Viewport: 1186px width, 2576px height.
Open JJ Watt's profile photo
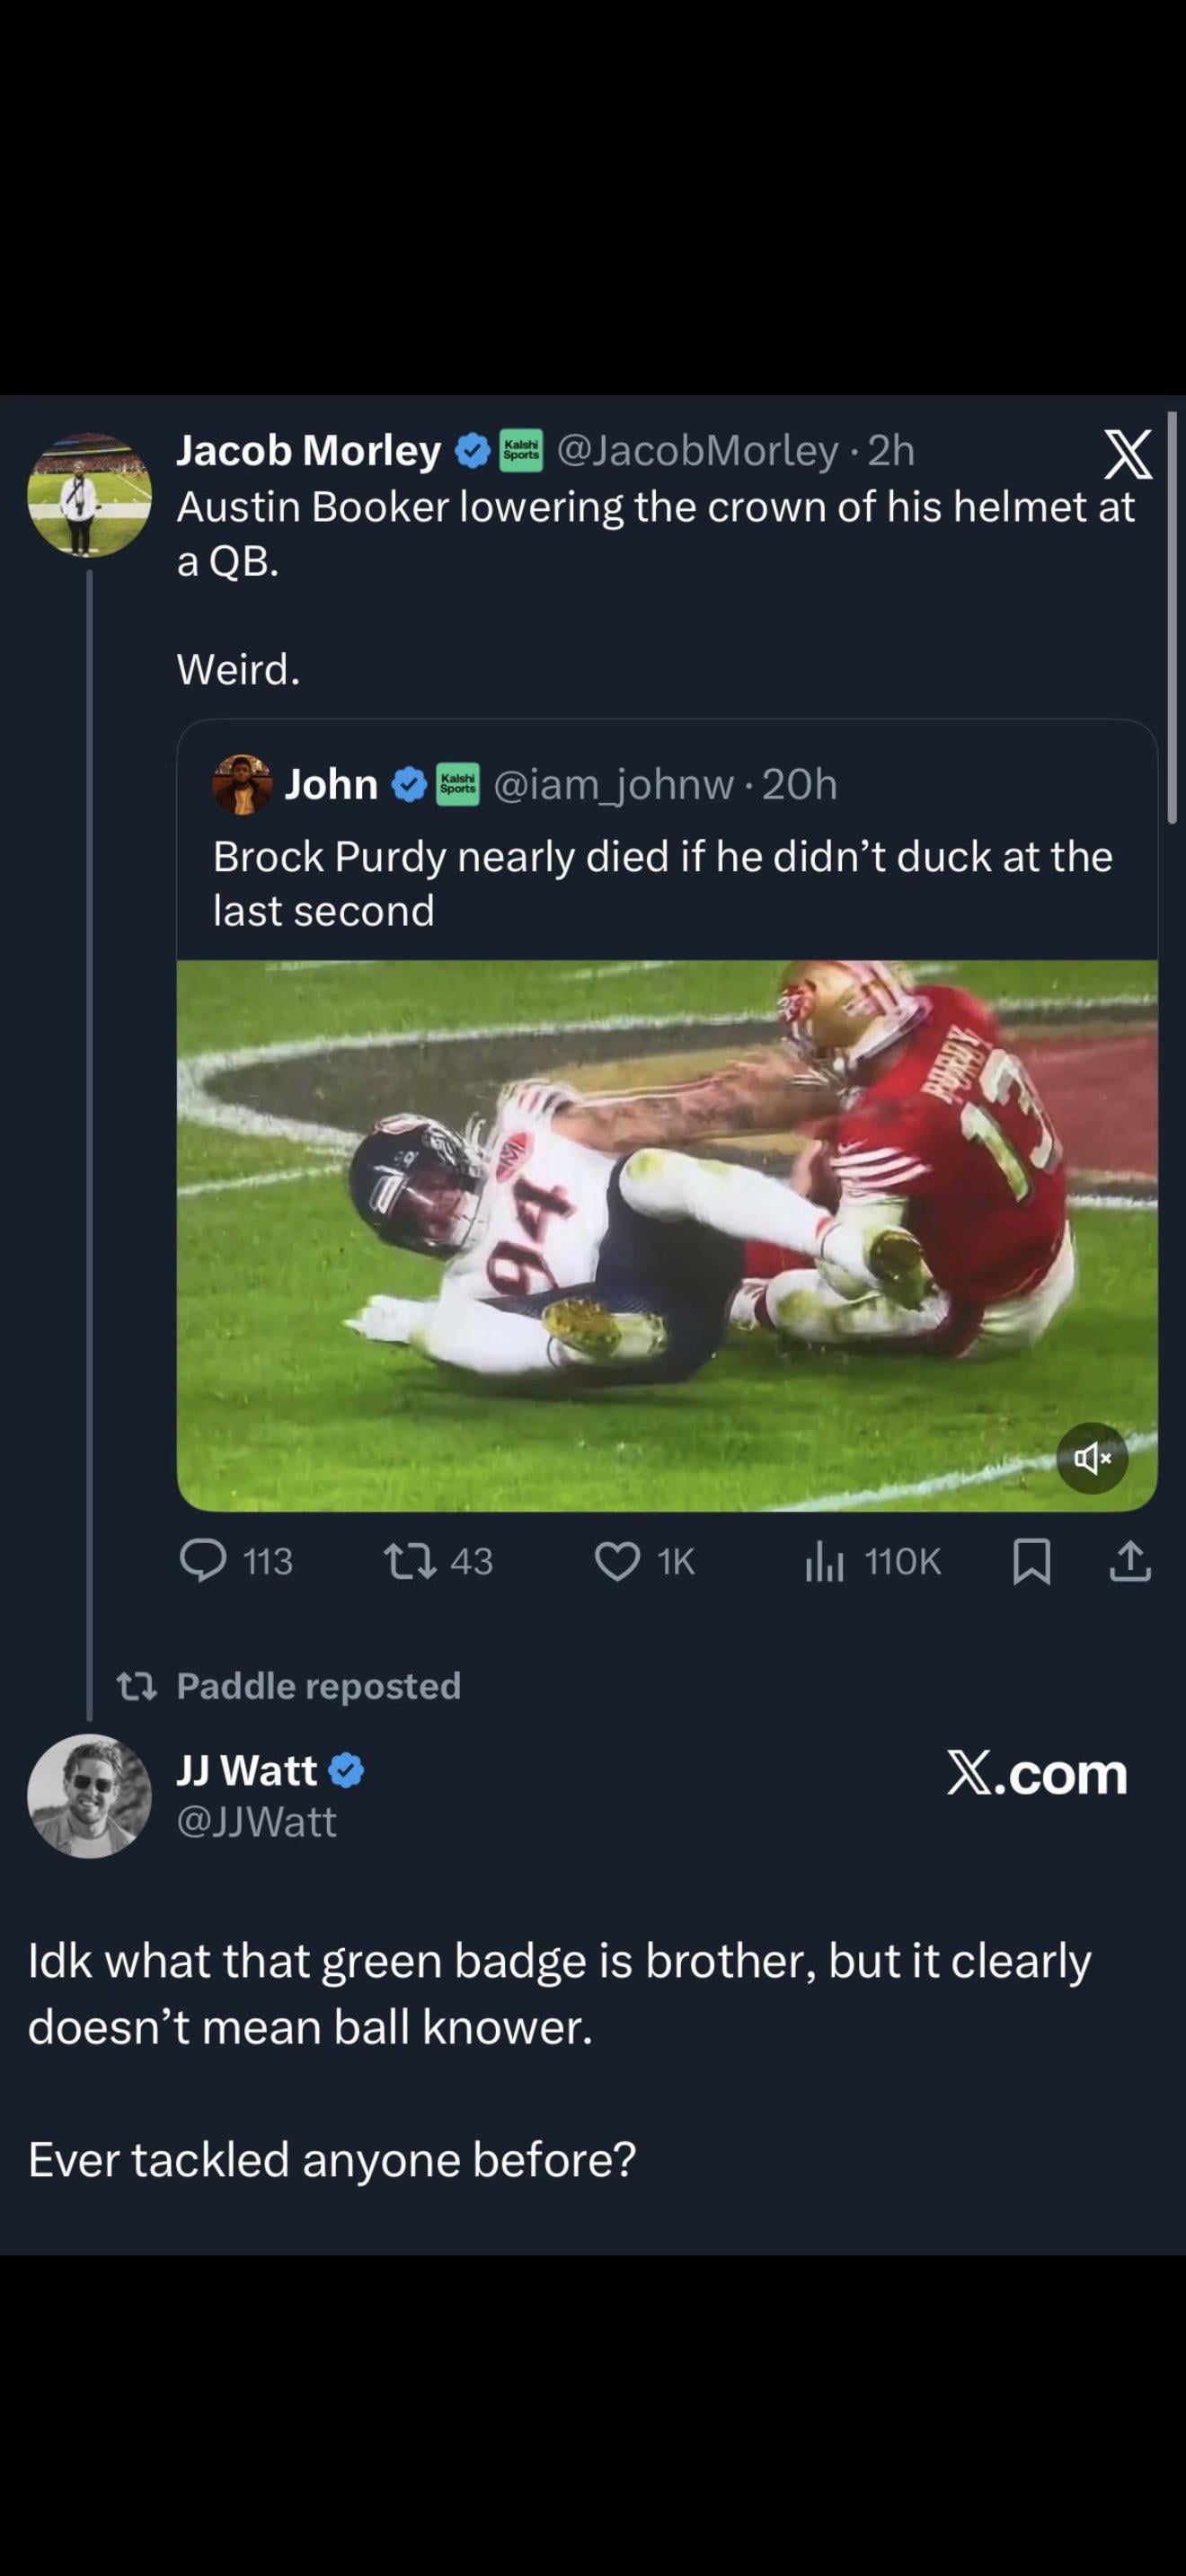pyautogui.click(x=89, y=1796)
